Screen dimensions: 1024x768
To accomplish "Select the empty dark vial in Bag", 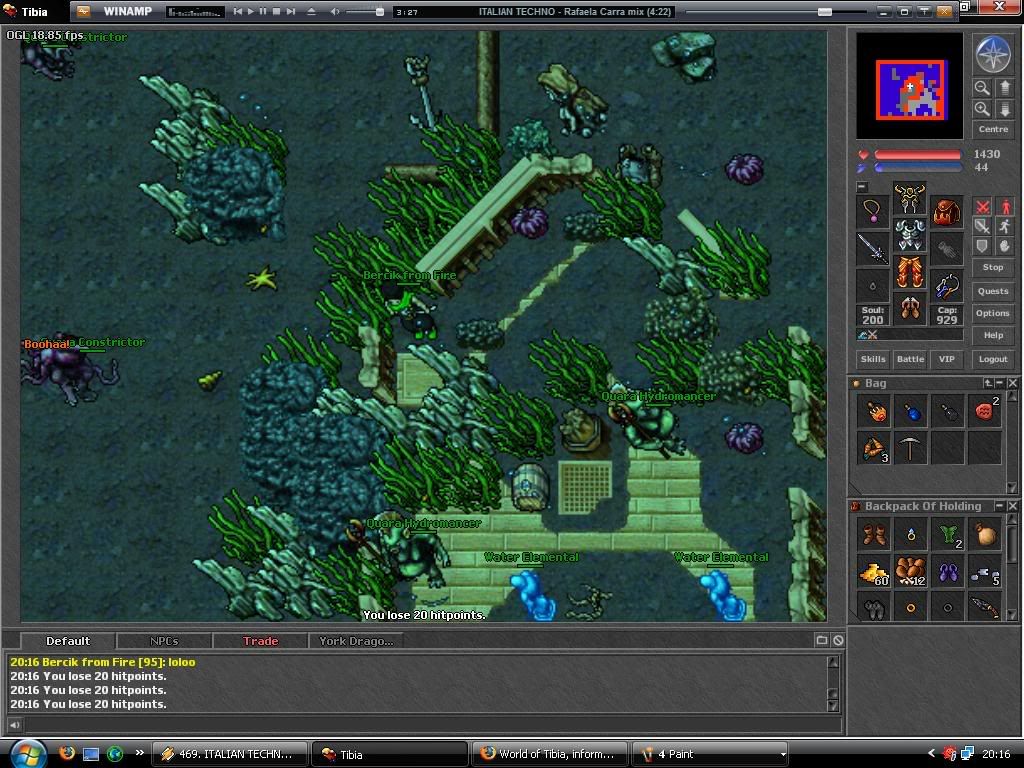I will pyautogui.click(x=948, y=411).
